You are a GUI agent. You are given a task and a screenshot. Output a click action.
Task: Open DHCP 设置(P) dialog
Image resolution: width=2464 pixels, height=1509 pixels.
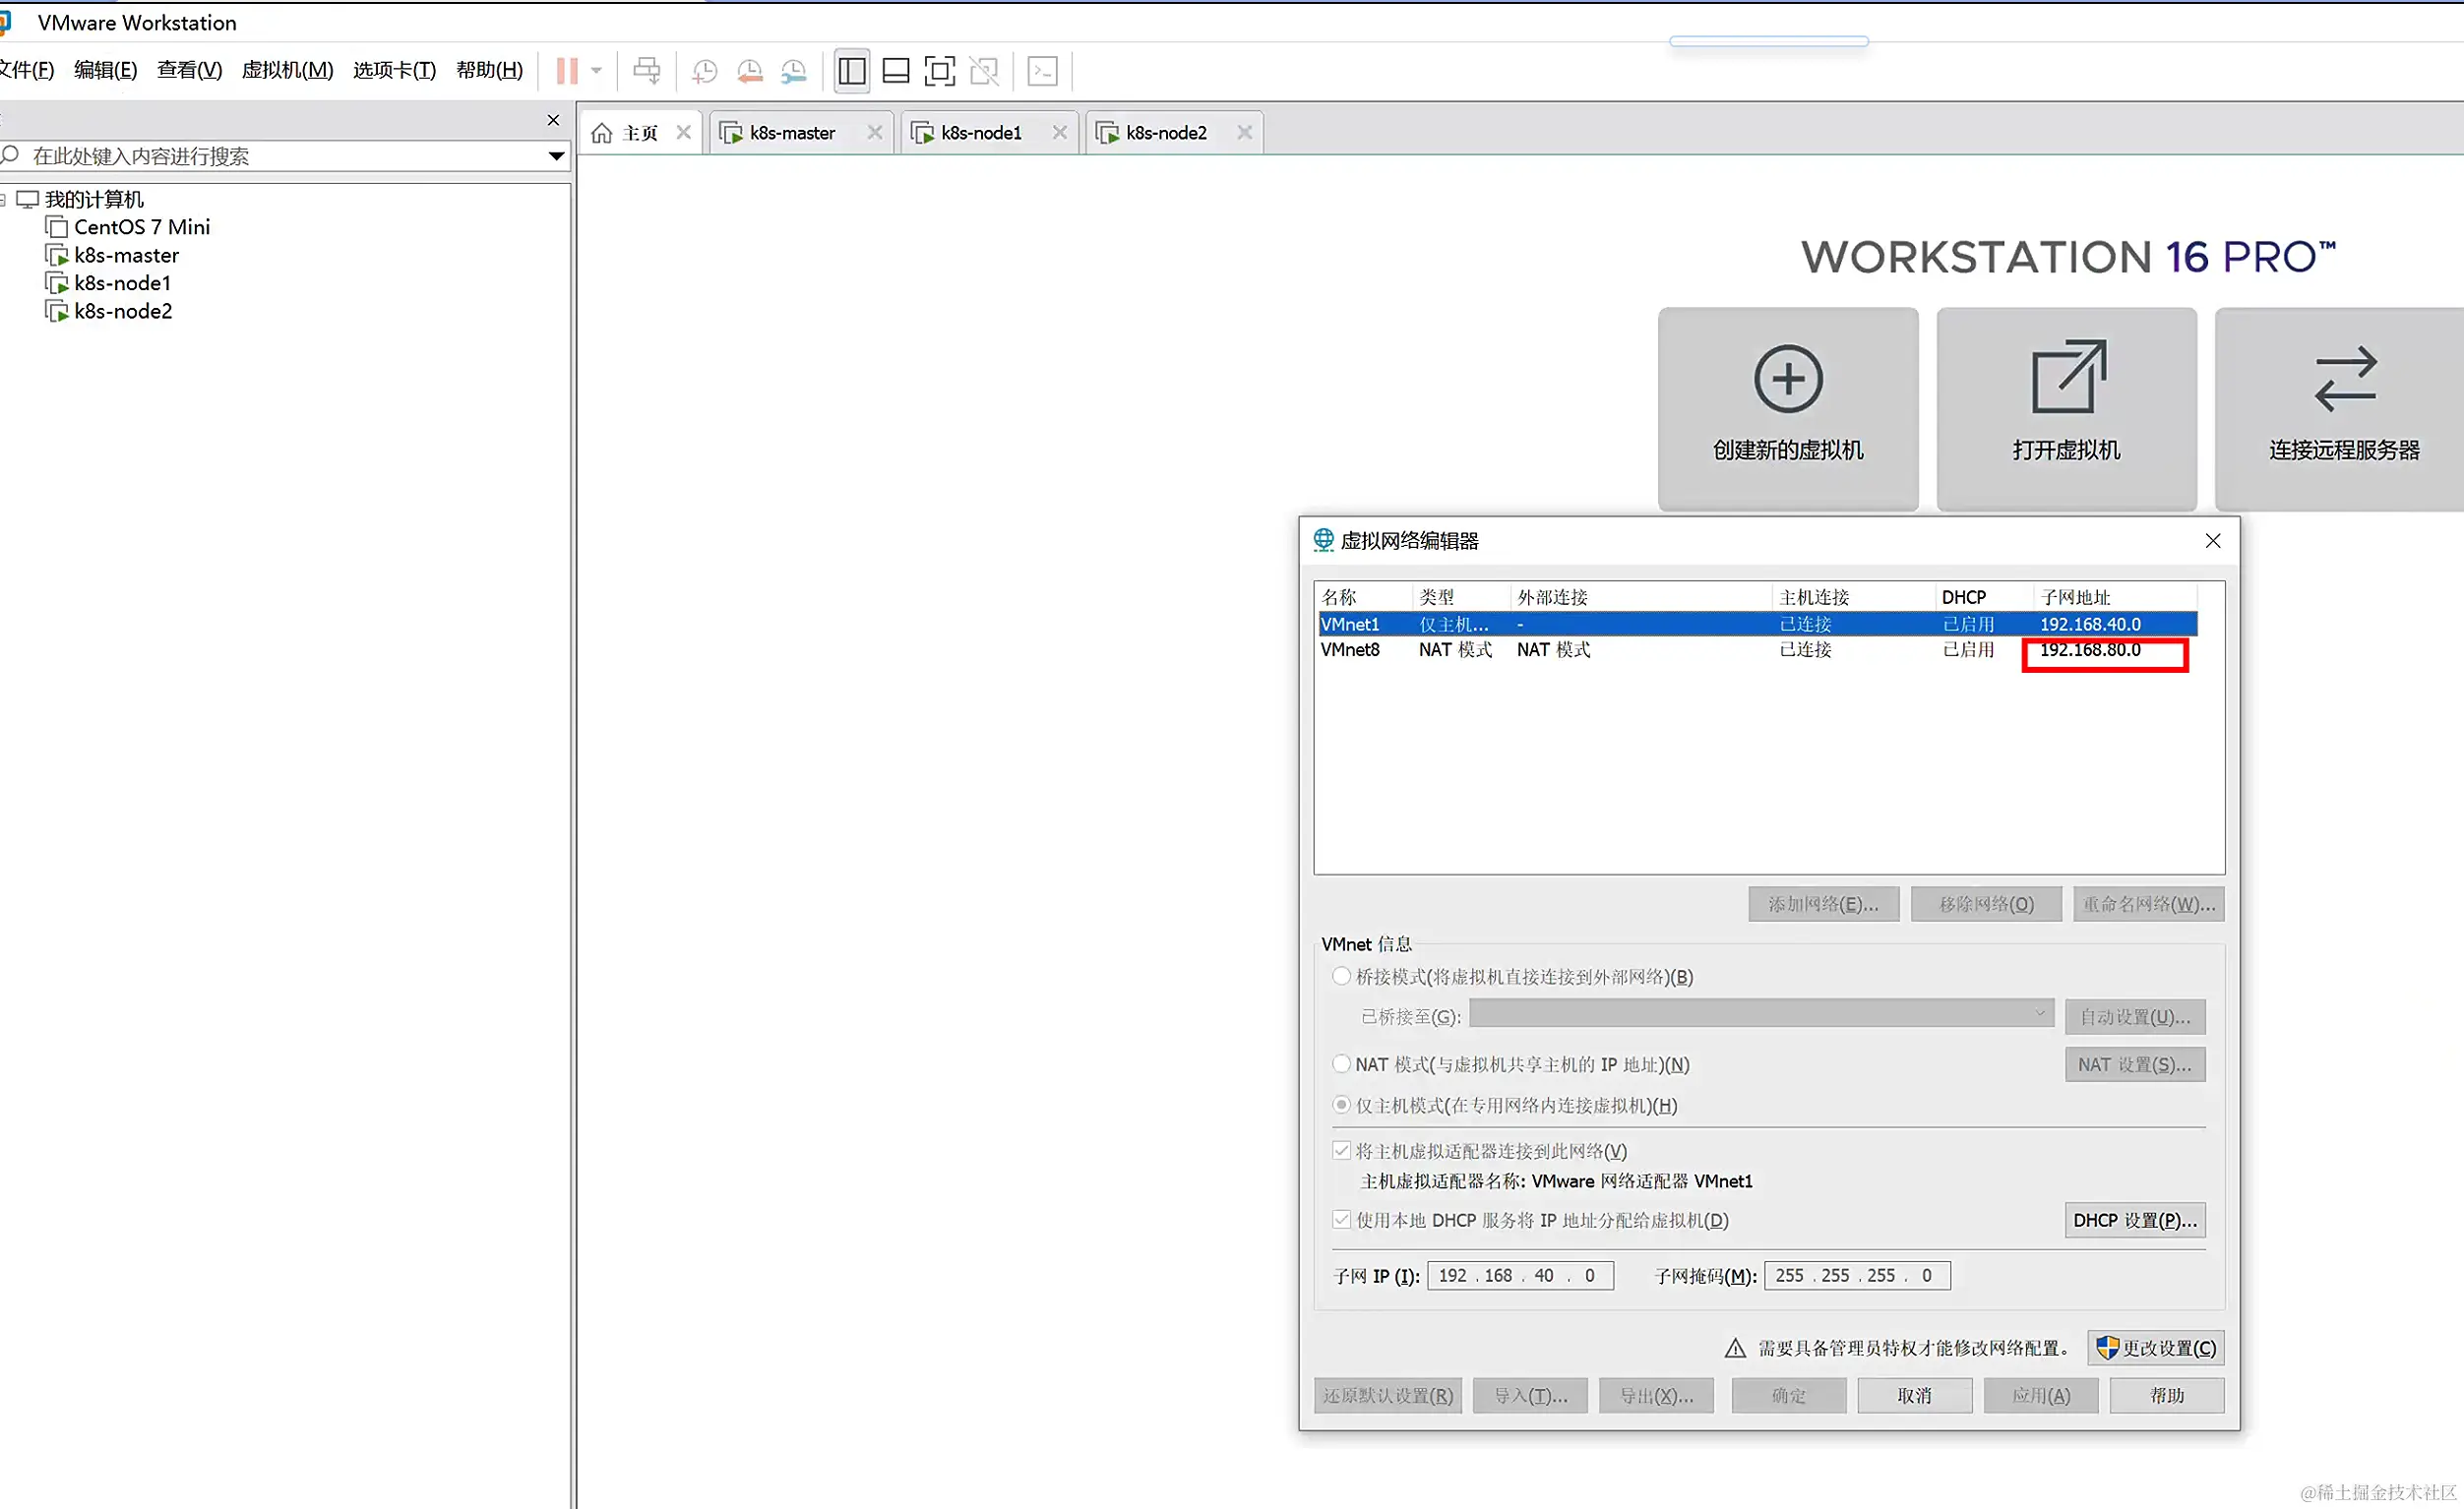[2135, 1221]
